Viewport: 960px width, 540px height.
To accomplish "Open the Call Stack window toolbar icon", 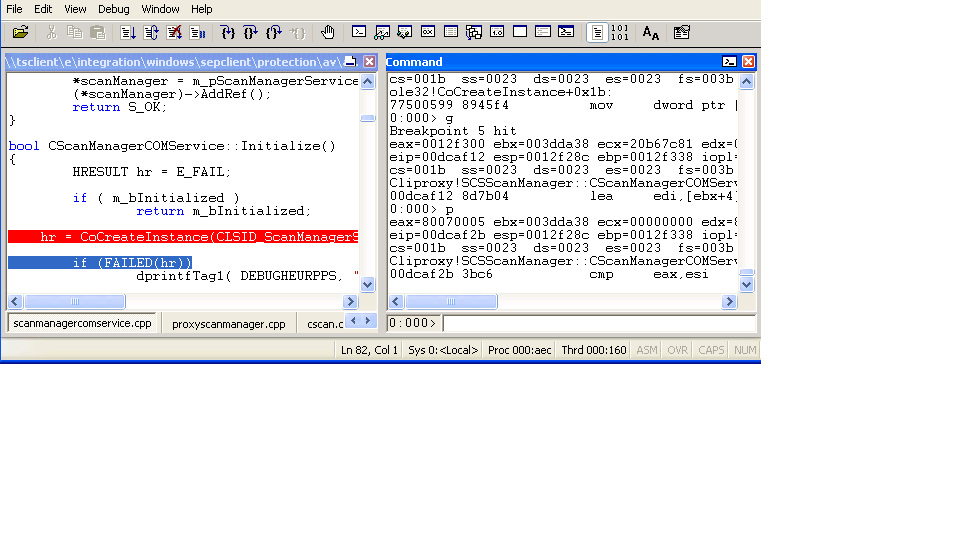I will tap(474, 32).
